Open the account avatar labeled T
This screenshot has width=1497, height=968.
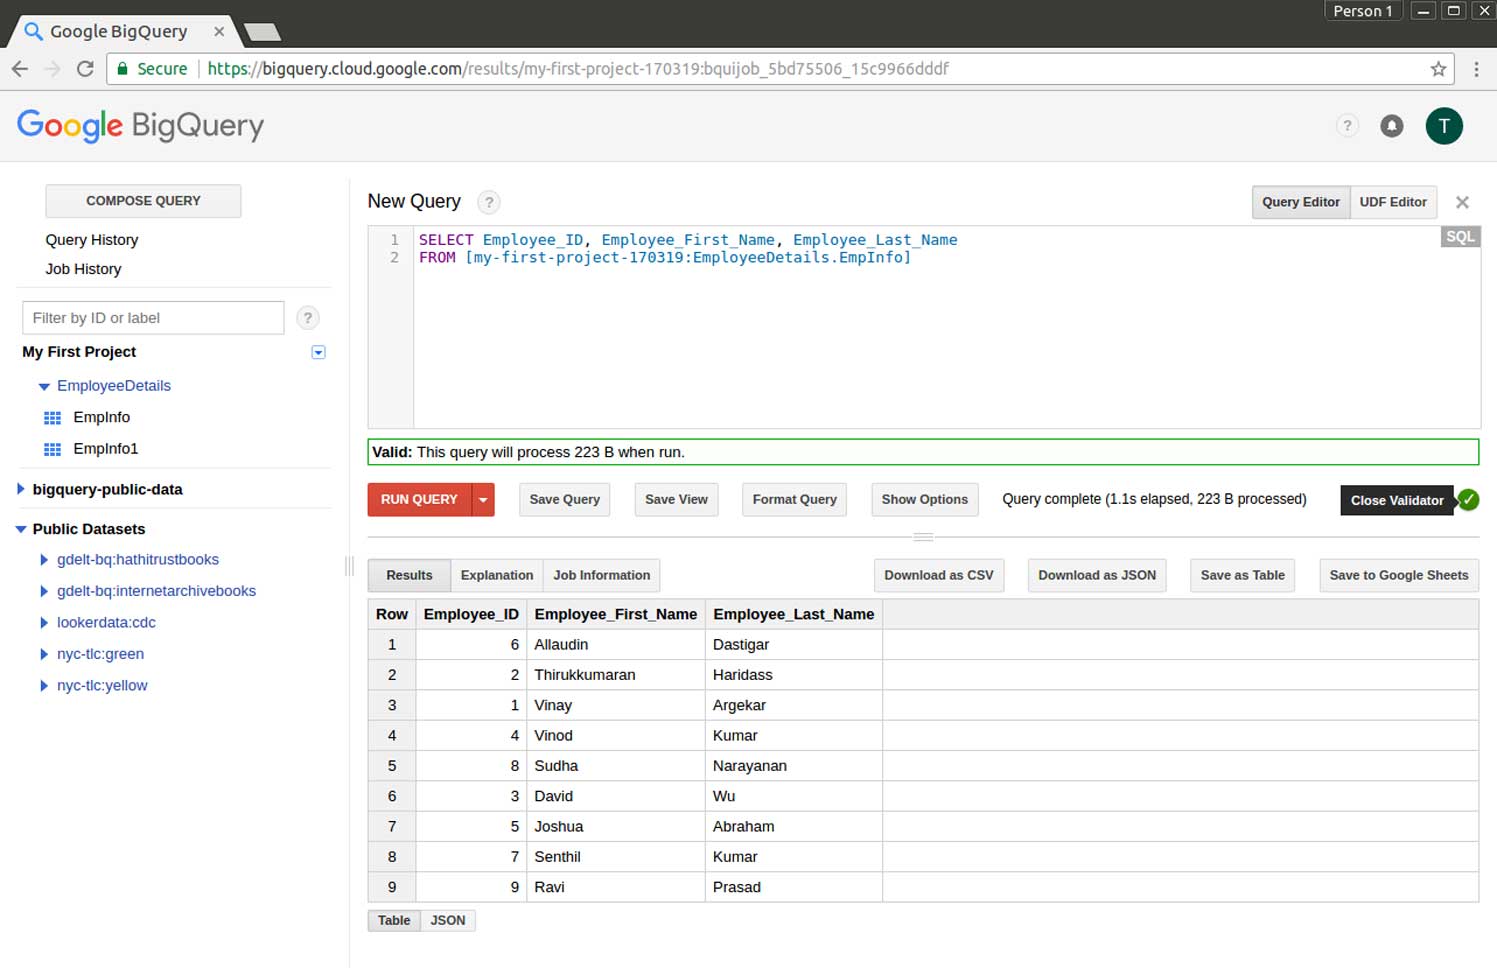tap(1444, 126)
